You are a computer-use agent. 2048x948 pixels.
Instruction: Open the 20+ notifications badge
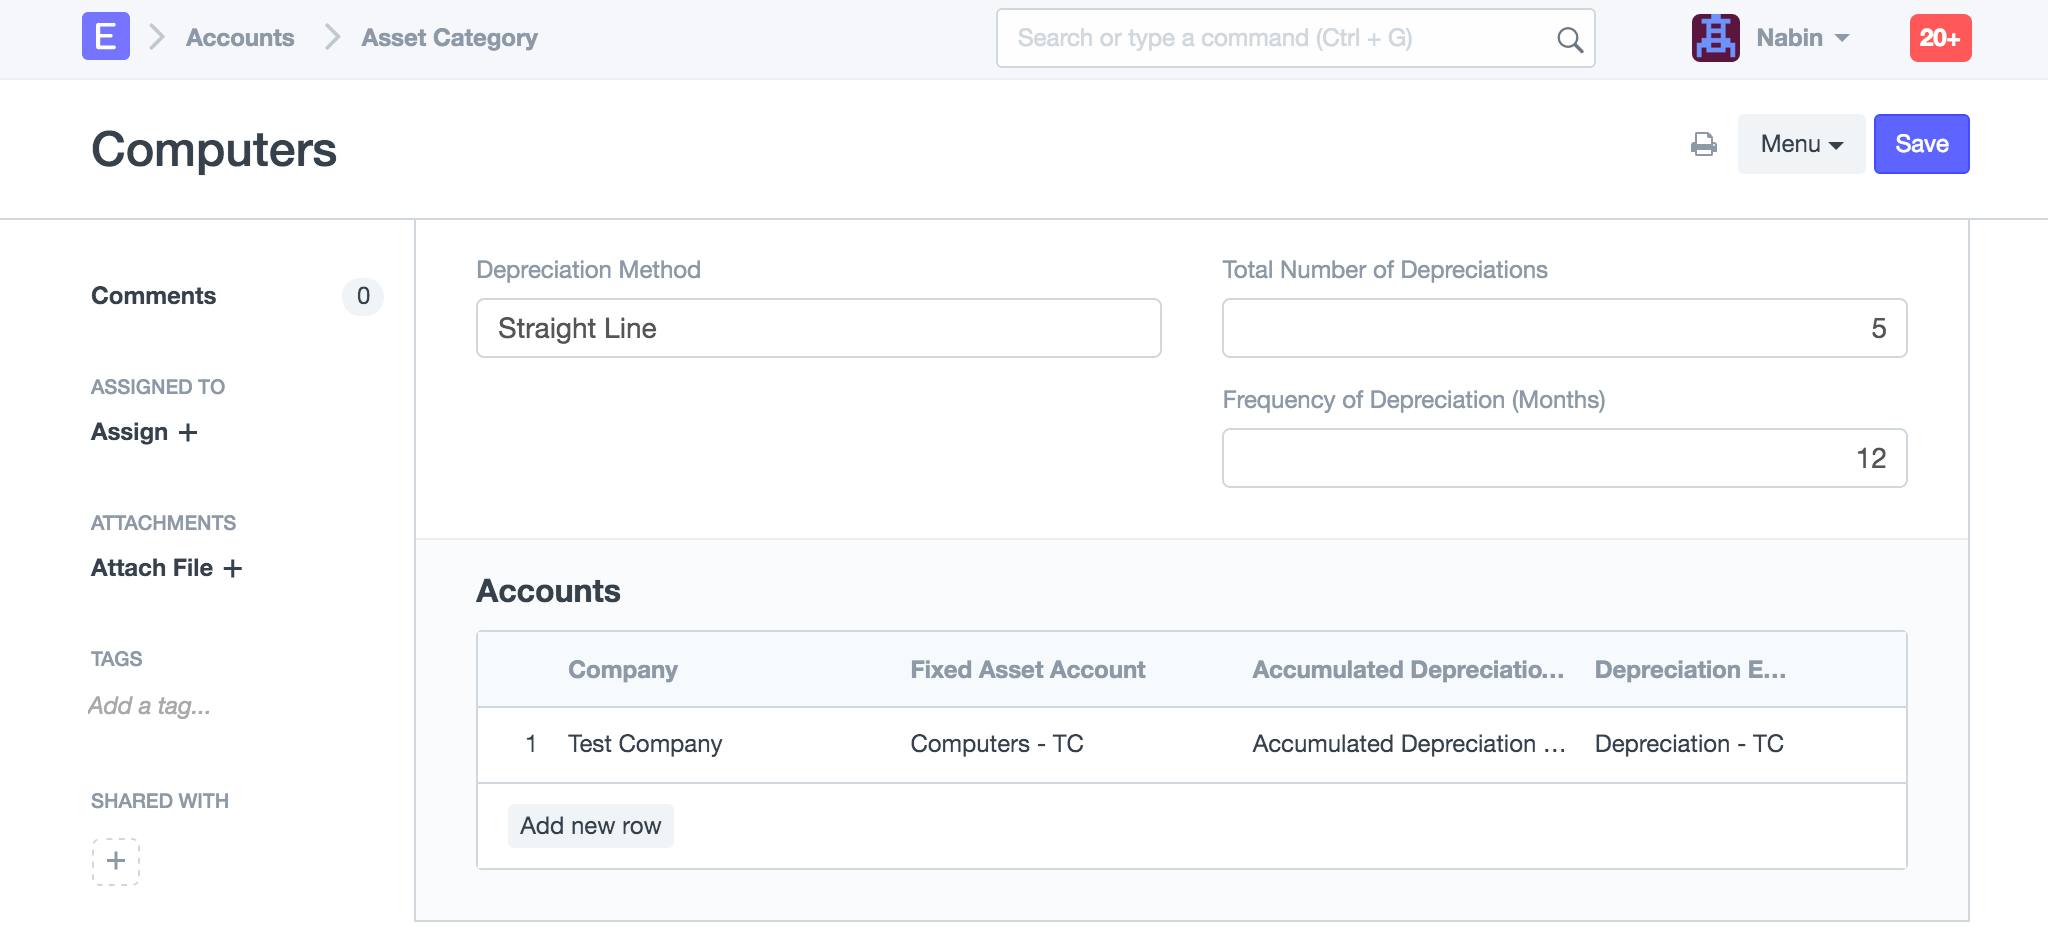point(1939,38)
